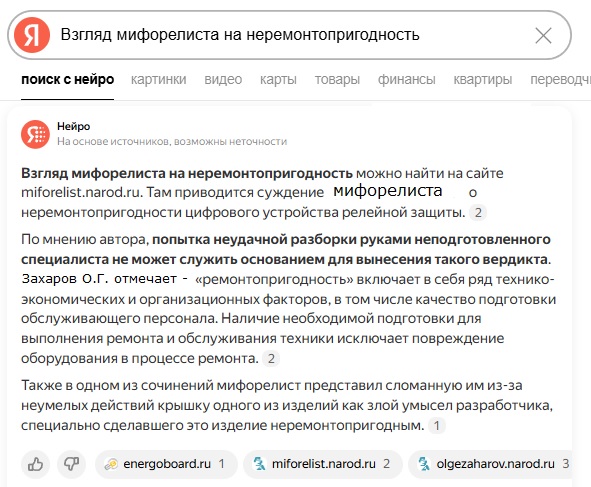Select the квартиры tab
The width and height of the screenshot is (591, 487).
(x=483, y=79)
